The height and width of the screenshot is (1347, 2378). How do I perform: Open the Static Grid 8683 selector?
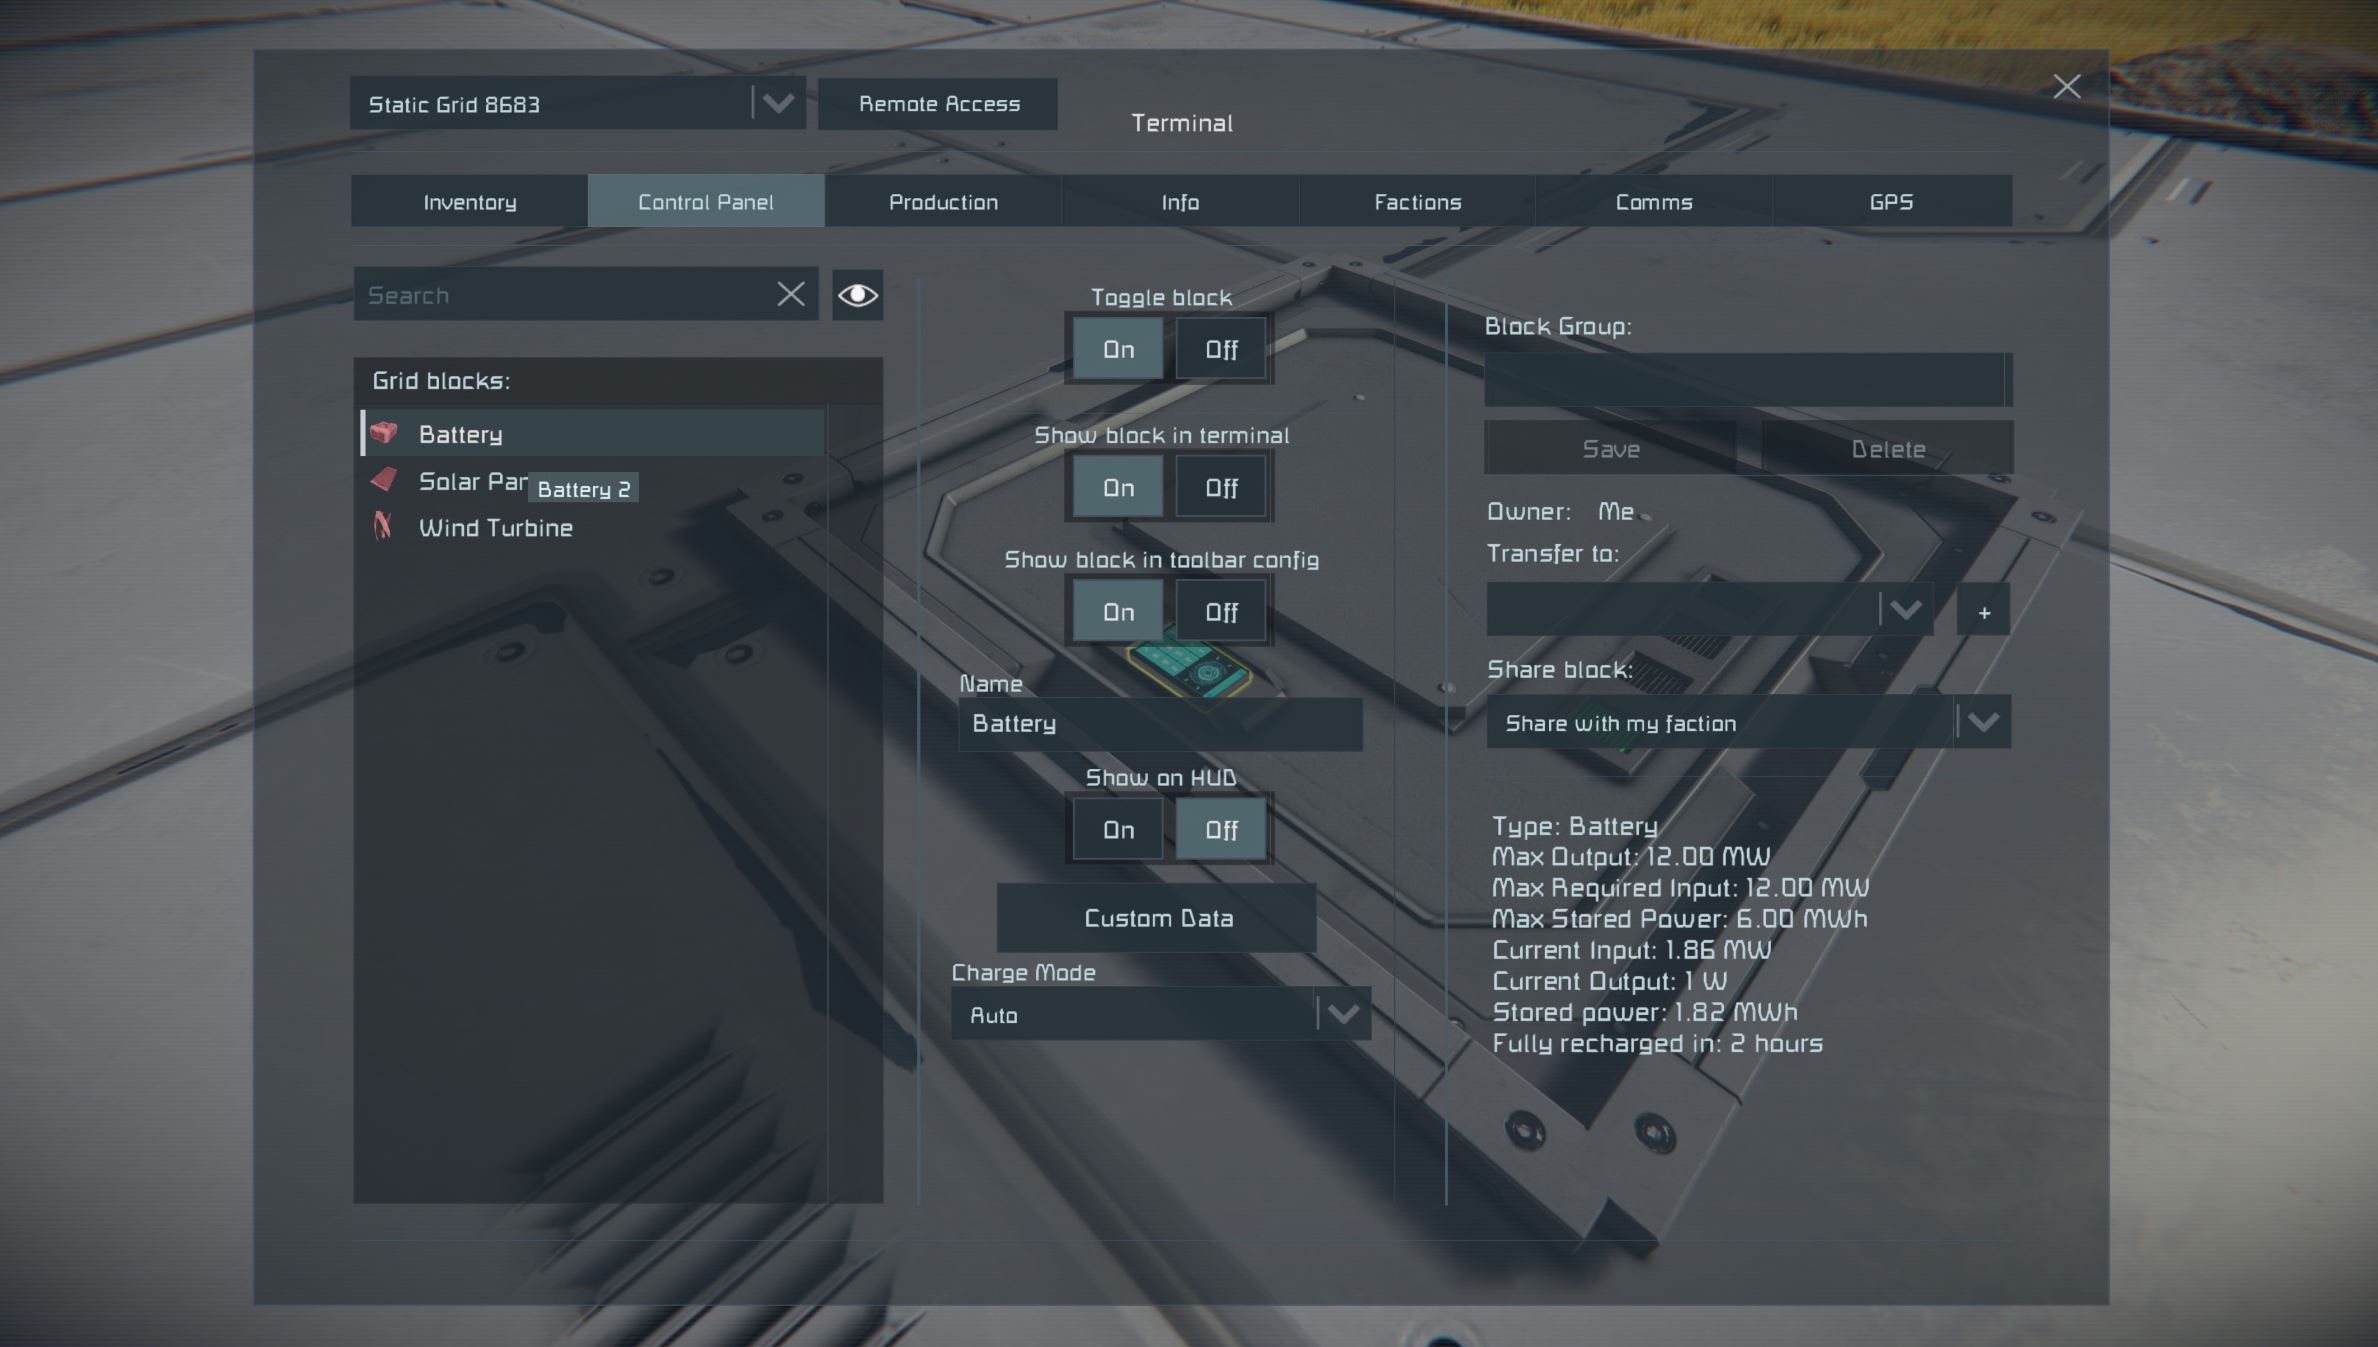pyautogui.click(x=577, y=104)
